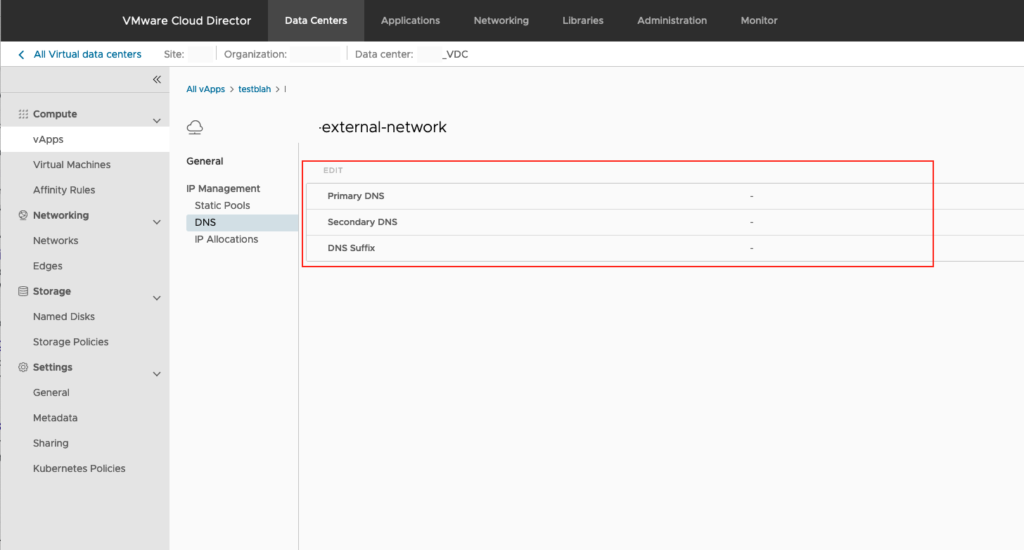
Task: Select vApps in the sidebar
Action: (x=85, y=139)
